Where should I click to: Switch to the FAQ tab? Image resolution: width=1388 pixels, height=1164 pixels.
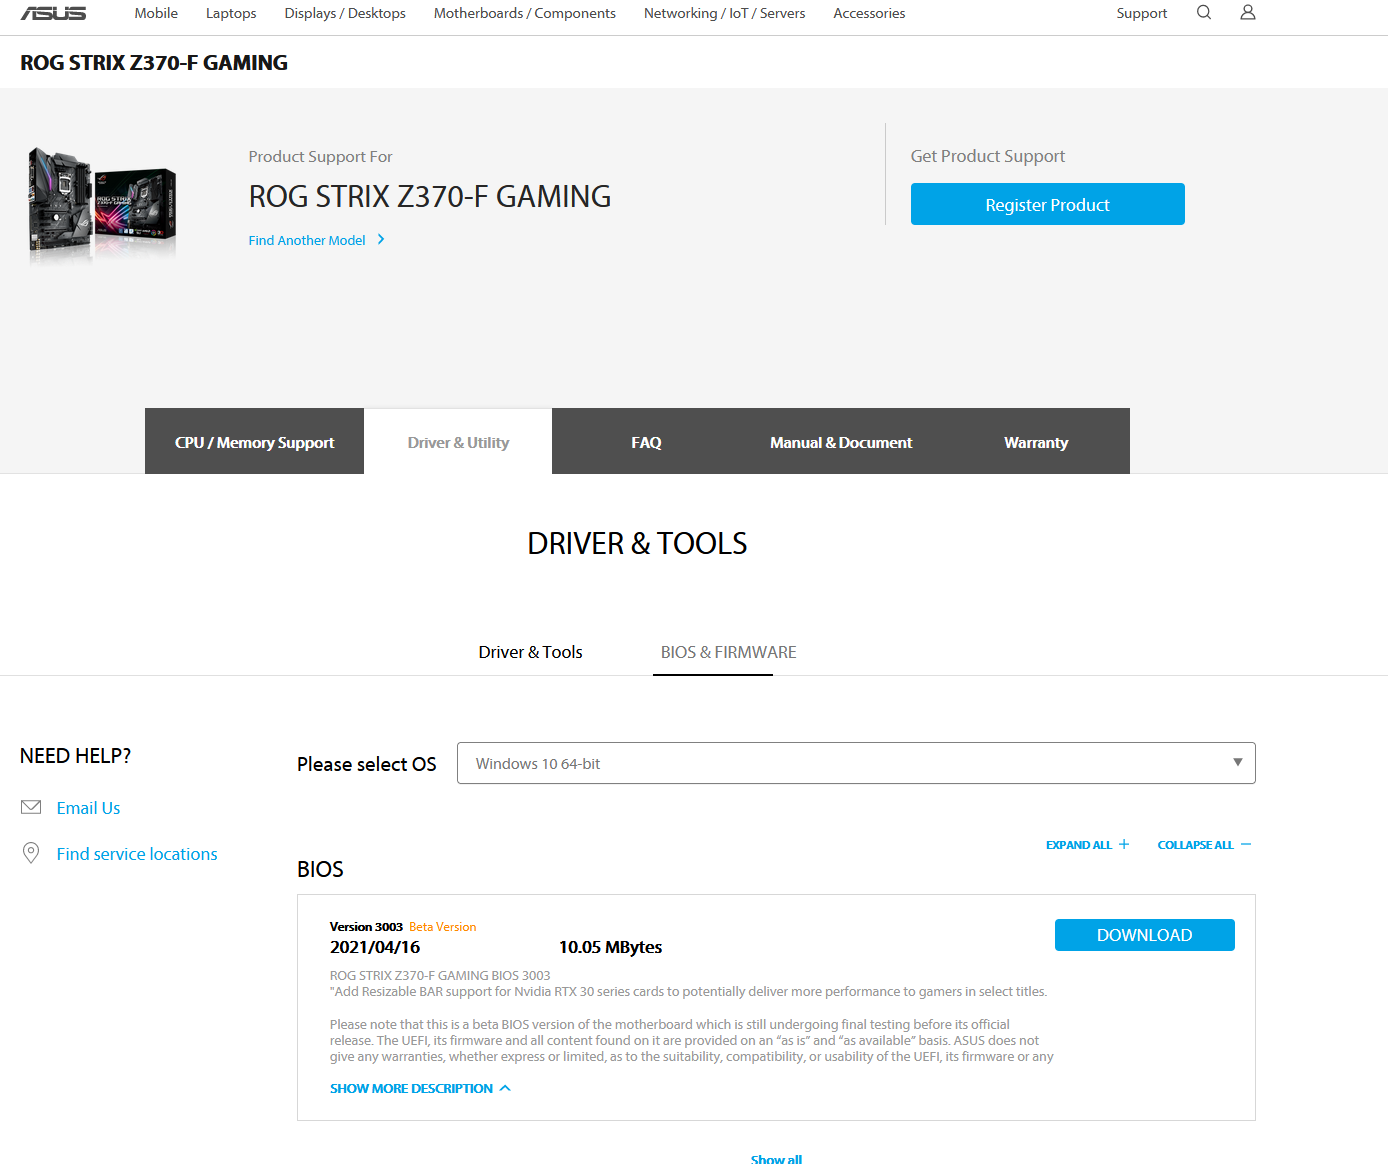click(x=646, y=441)
